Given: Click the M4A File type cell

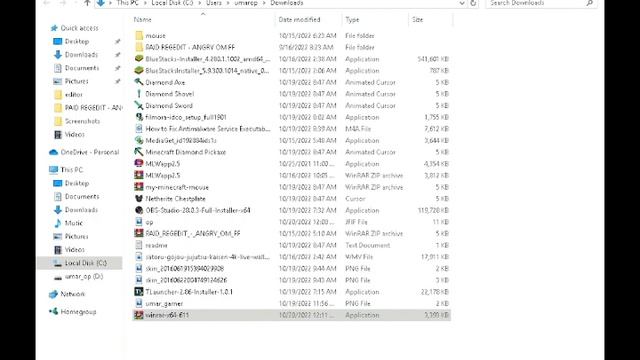Looking at the screenshot, I should 358,129.
